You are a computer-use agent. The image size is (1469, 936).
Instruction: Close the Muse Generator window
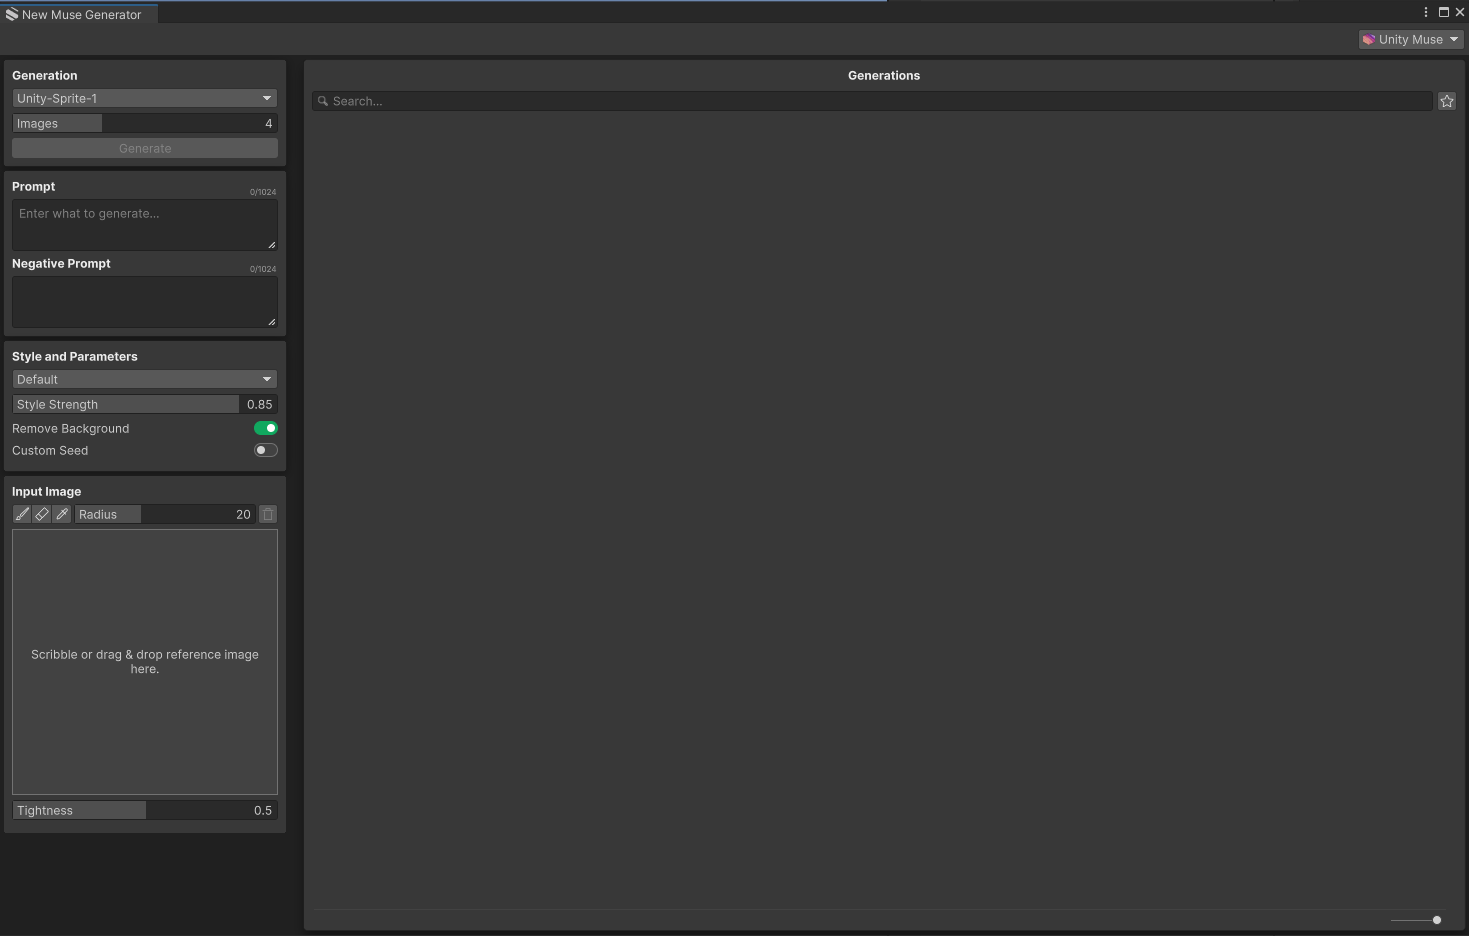pos(1460,12)
